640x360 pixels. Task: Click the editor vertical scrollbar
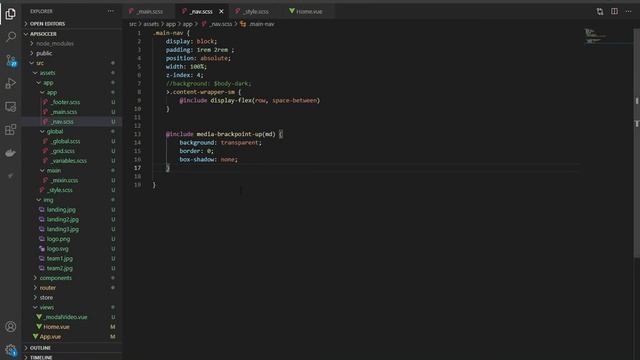pyautogui.click(x=636, y=143)
